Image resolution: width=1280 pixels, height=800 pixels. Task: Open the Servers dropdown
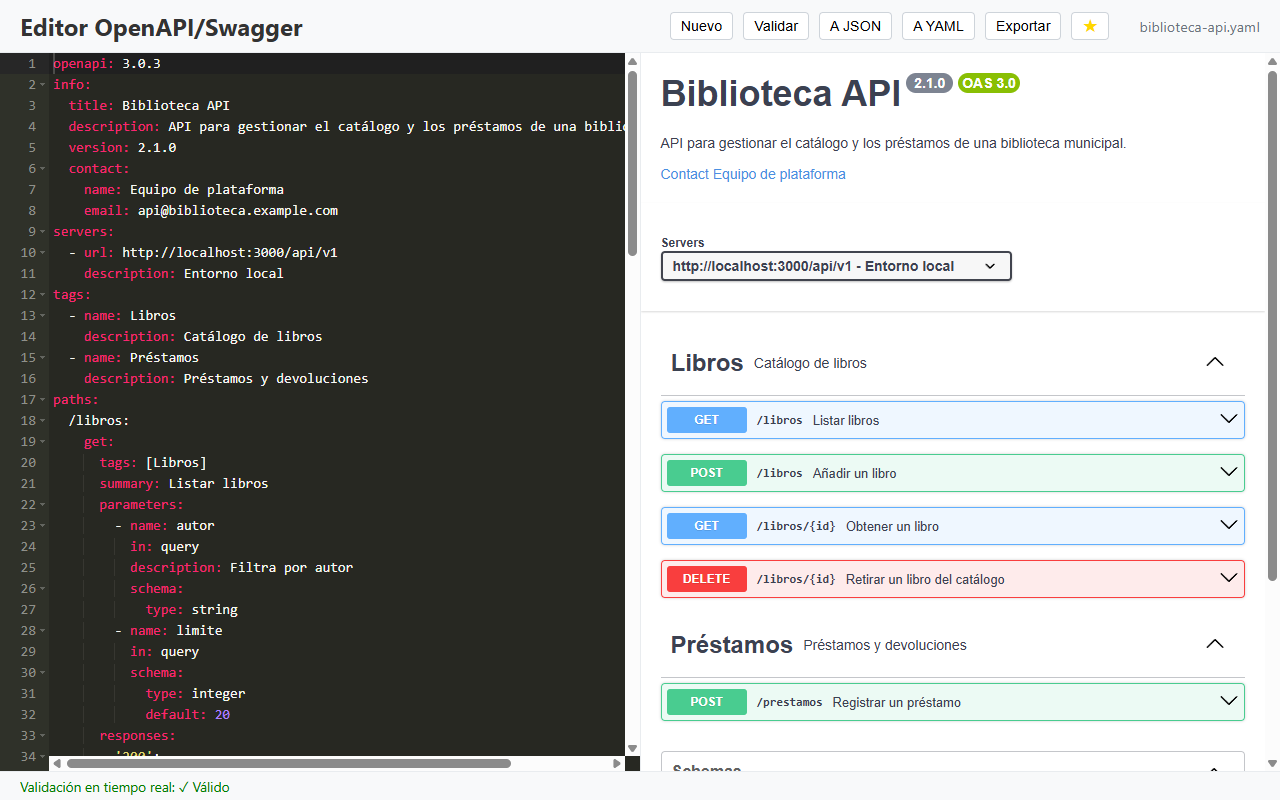pyautogui.click(x=836, y=266)
